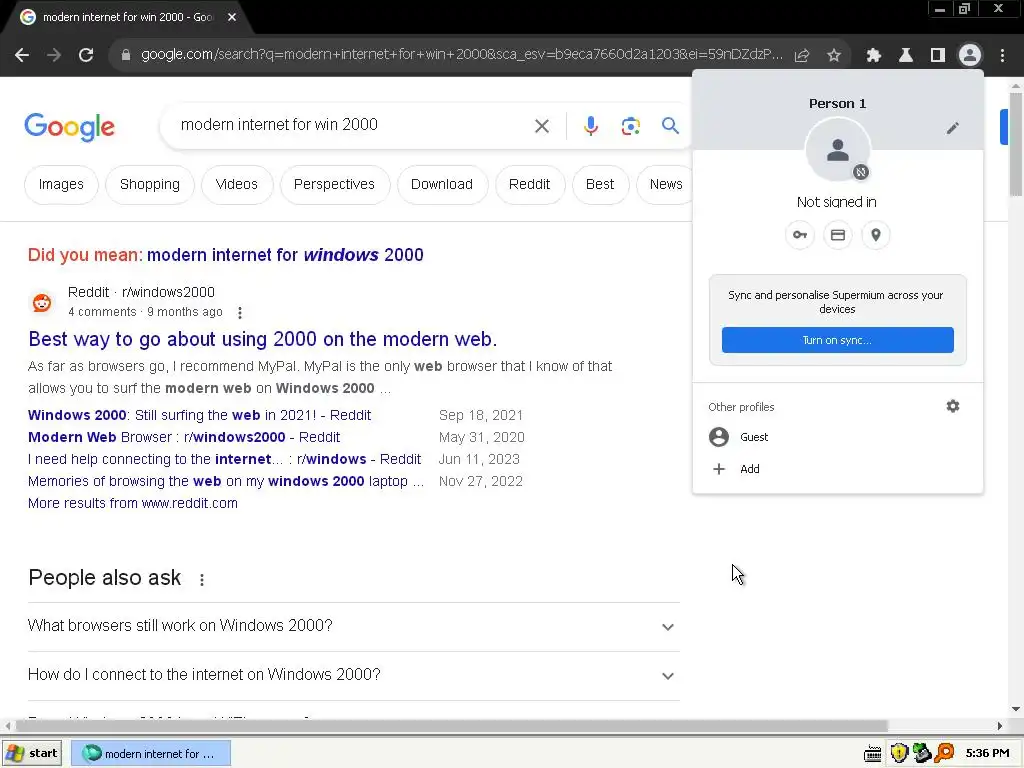The height and width of the screenshot is (768, 1024).
Task: Click the blue button behind profile panel
Action: tap(1004, 127)
